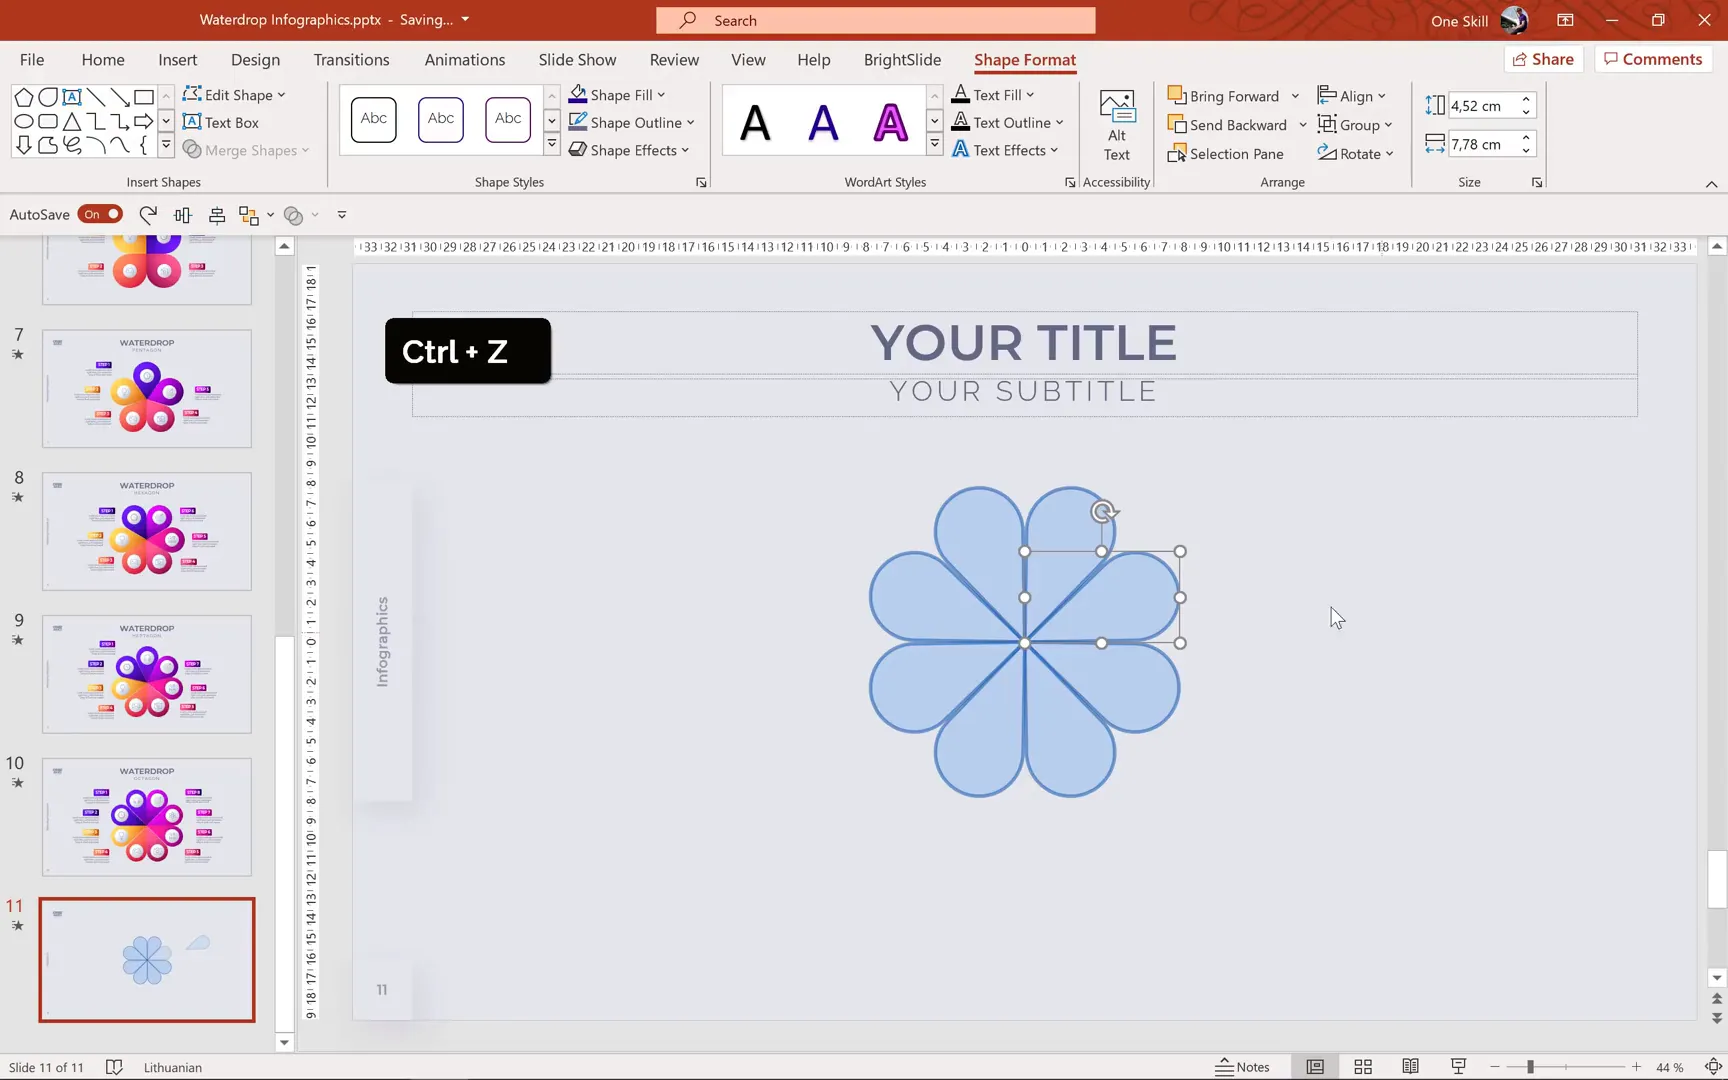Click the Share button

(x=1544, y=58)
